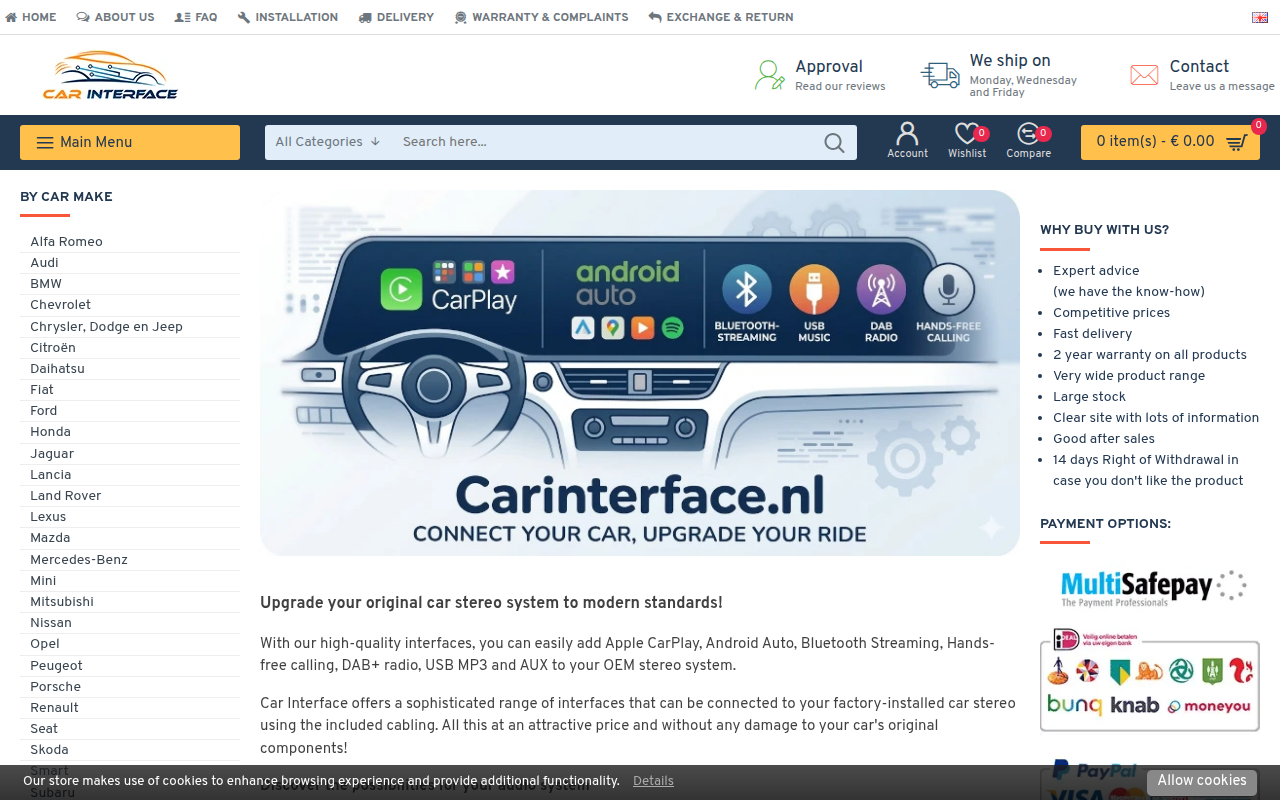
Task: Click the Carinterface.nl banner image
Action: [x=640, y=373]
